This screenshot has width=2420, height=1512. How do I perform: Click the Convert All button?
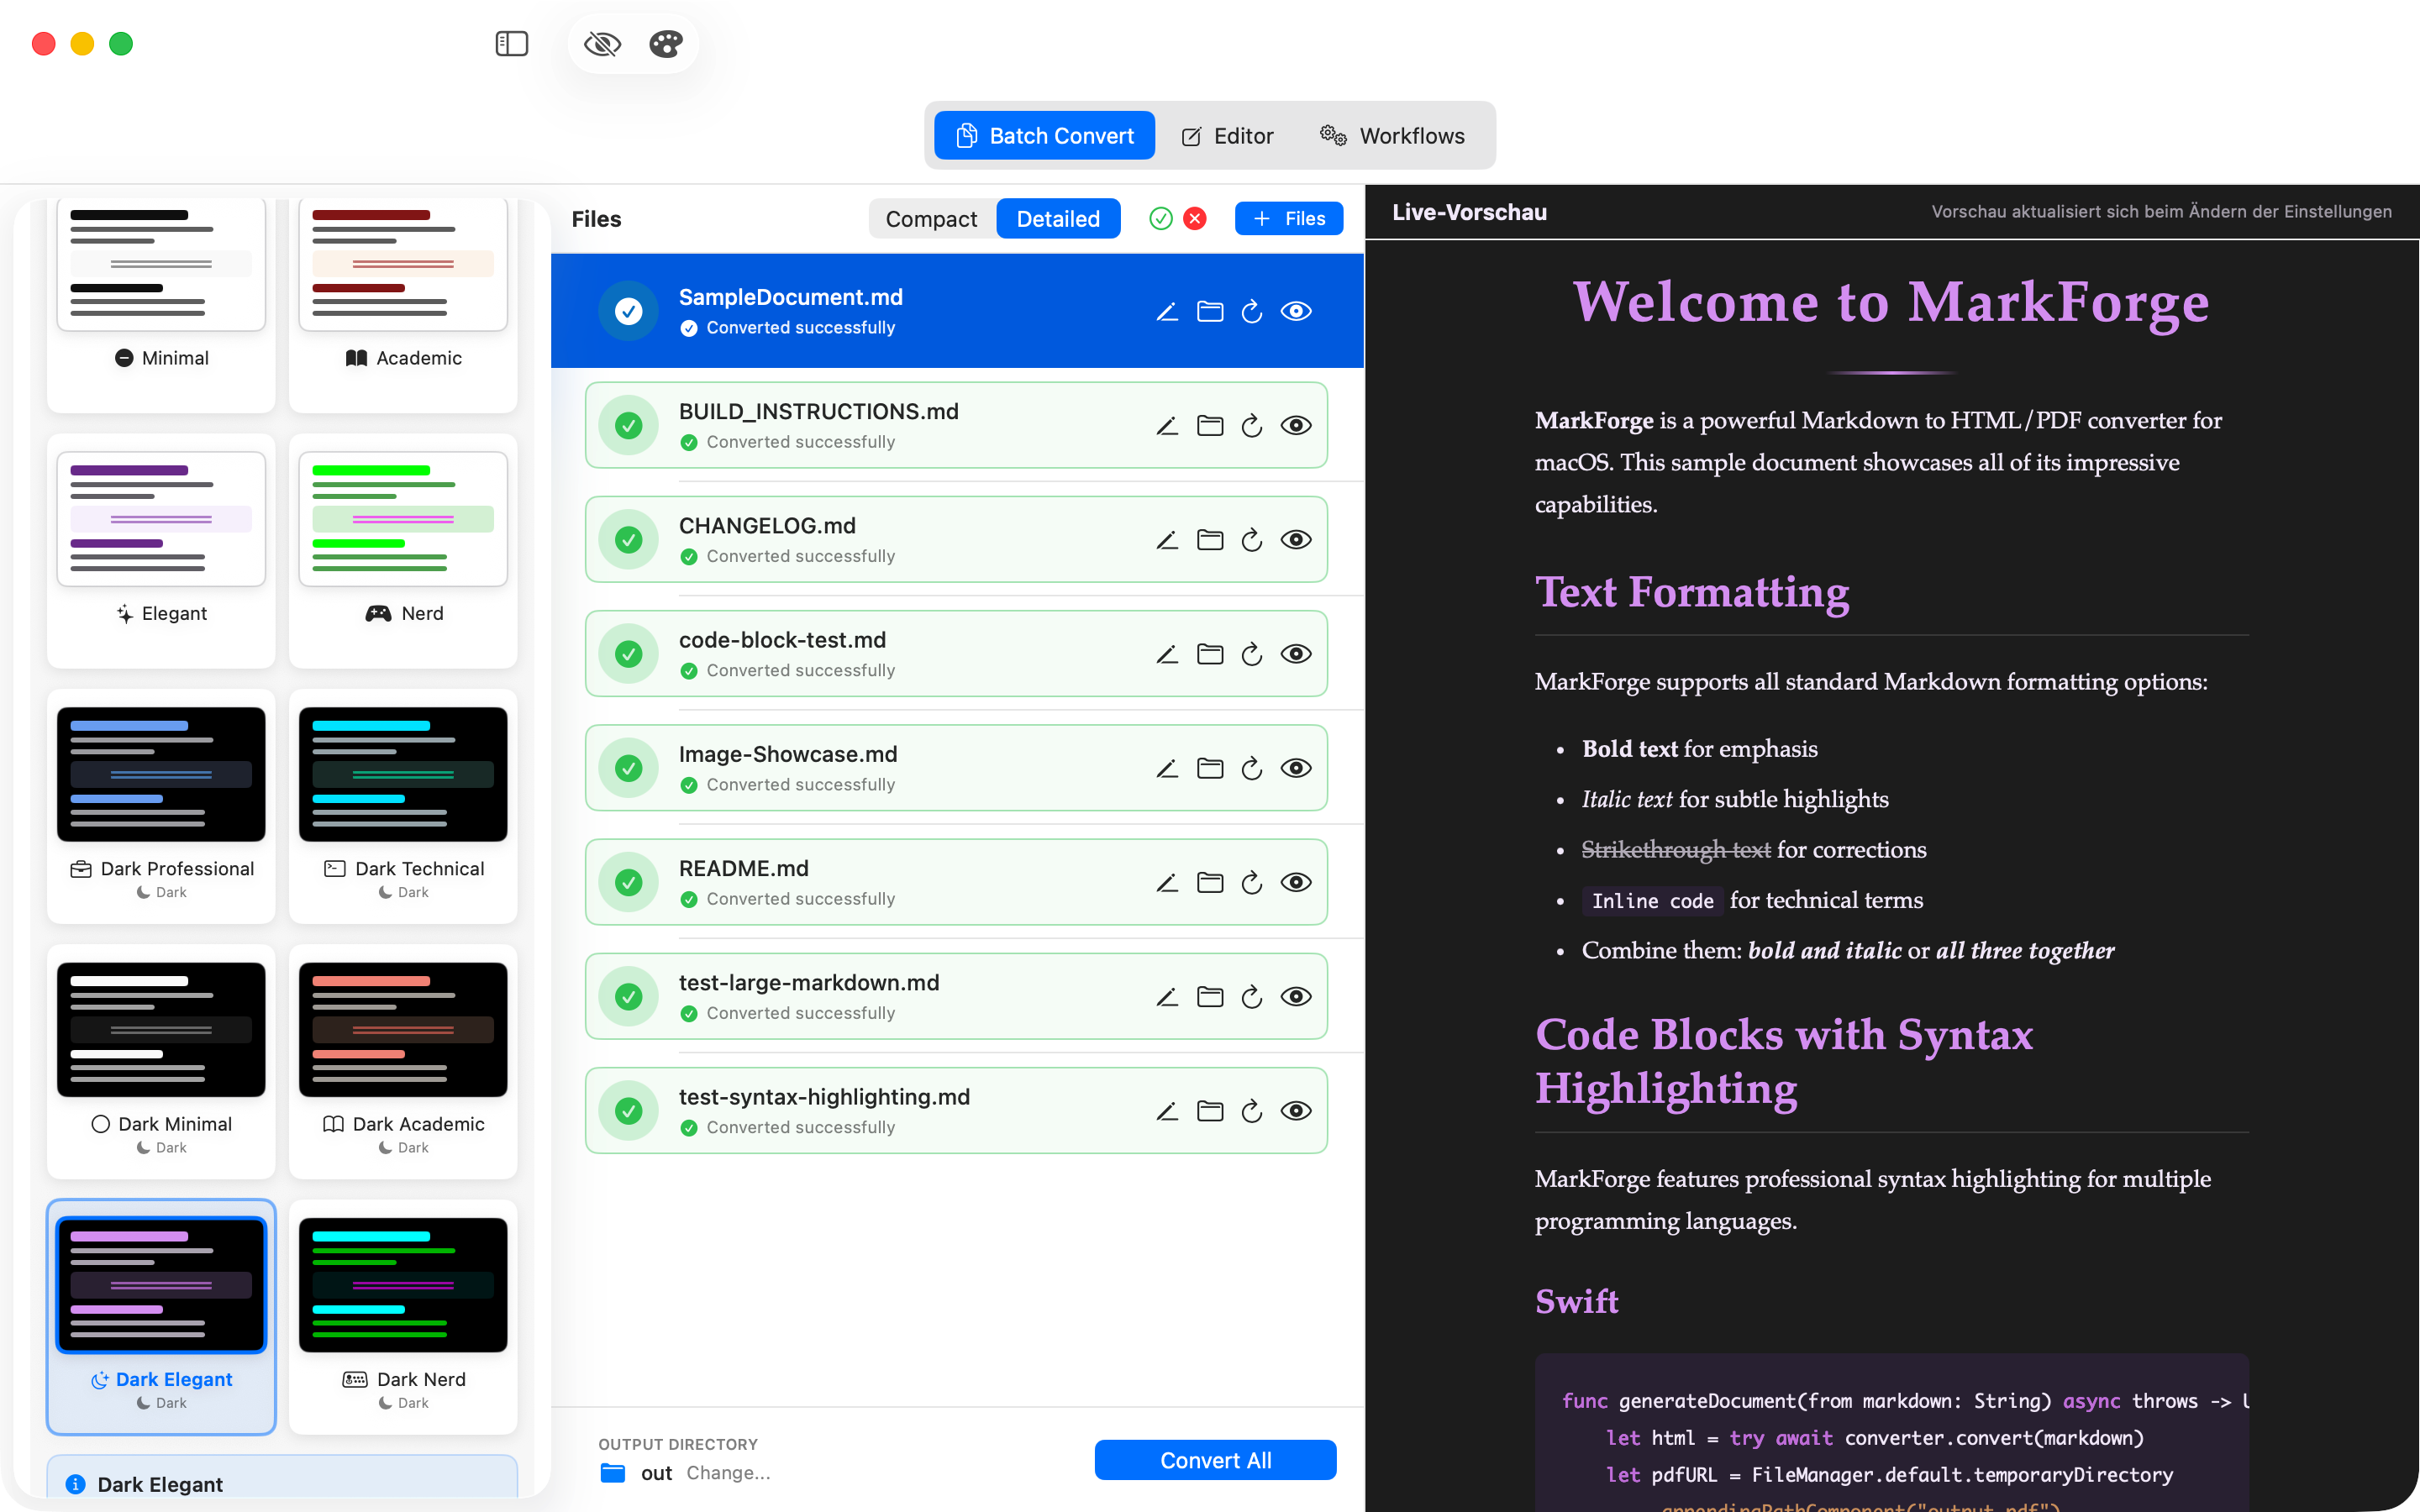[1215, 1460]
